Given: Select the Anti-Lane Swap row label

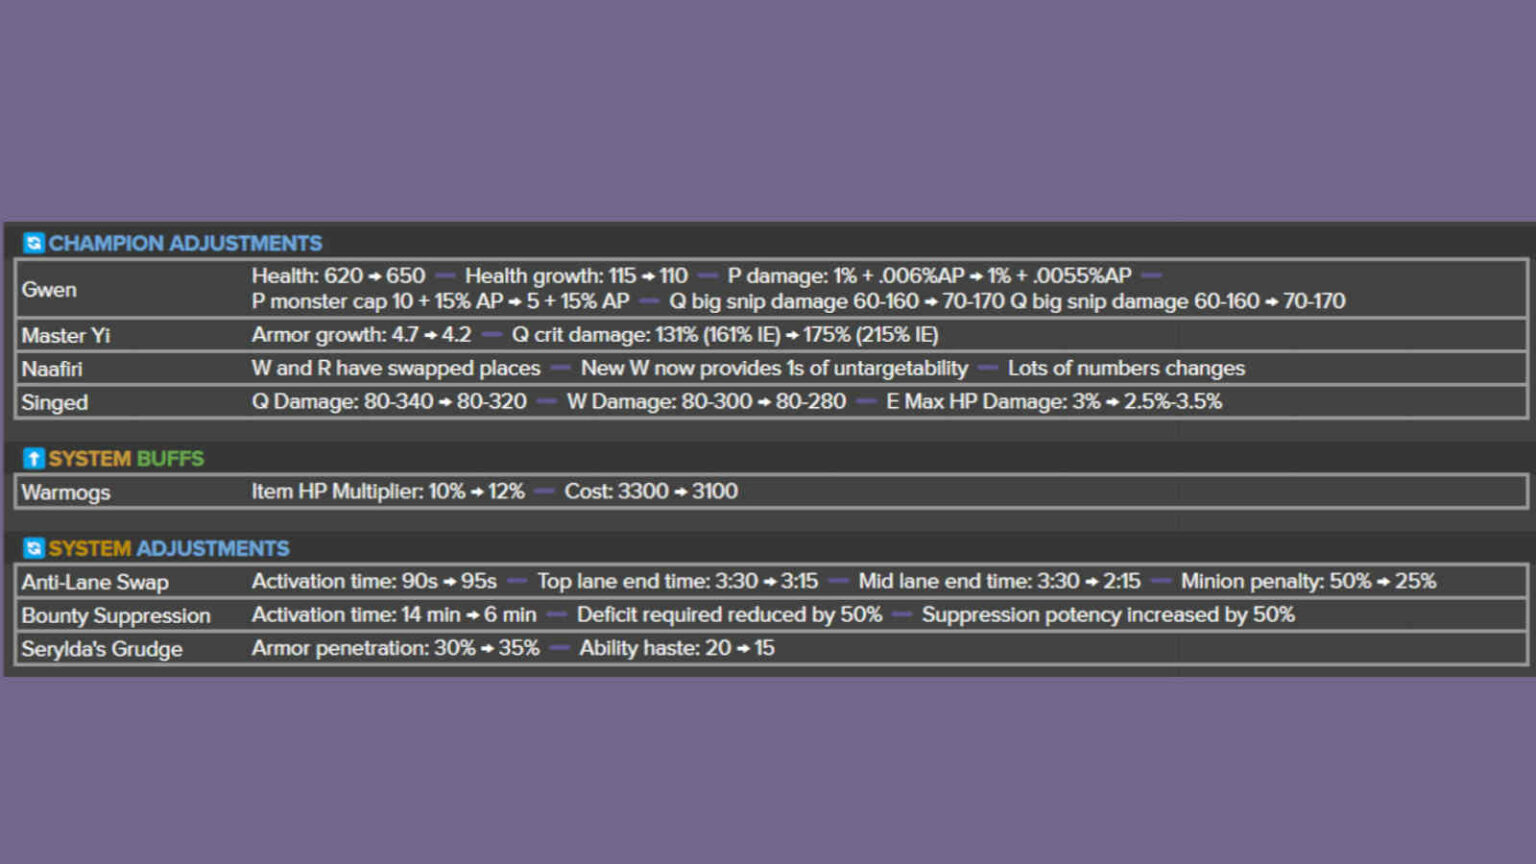Looking at the screenshot, I should click(95, 582).
